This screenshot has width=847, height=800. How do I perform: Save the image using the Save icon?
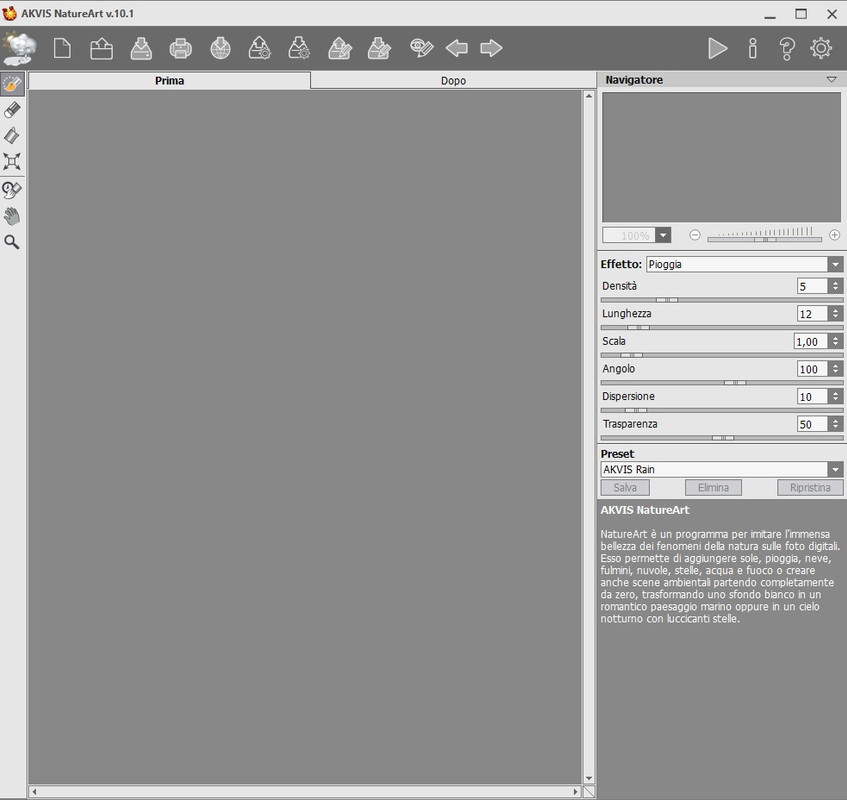click(141, 48)
